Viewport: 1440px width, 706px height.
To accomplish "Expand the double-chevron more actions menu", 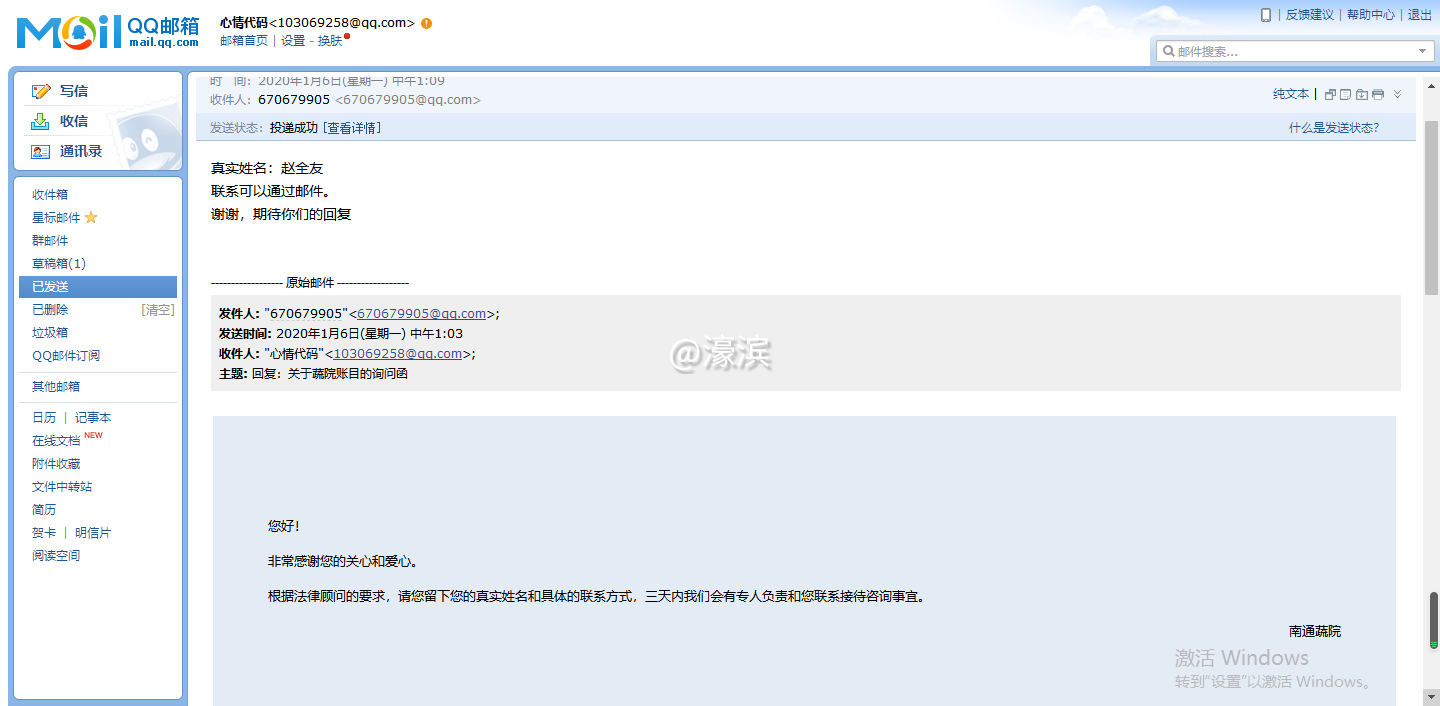I will (1397, 93).
